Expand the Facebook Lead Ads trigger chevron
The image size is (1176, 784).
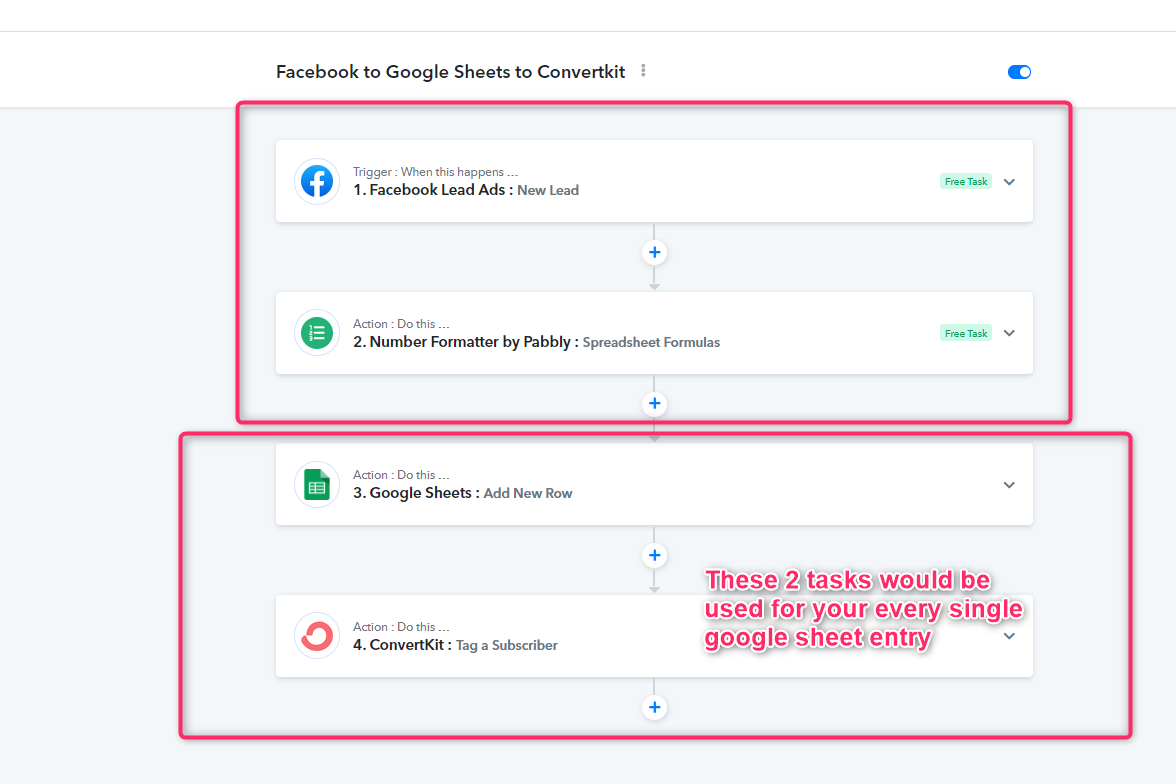(x=1010, y=182)
